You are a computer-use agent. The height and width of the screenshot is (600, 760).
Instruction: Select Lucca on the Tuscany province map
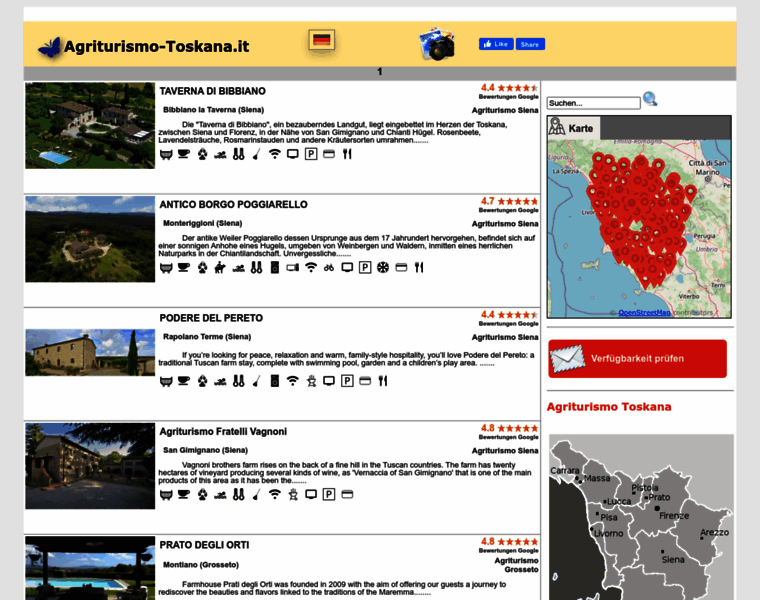pos(619,501)
